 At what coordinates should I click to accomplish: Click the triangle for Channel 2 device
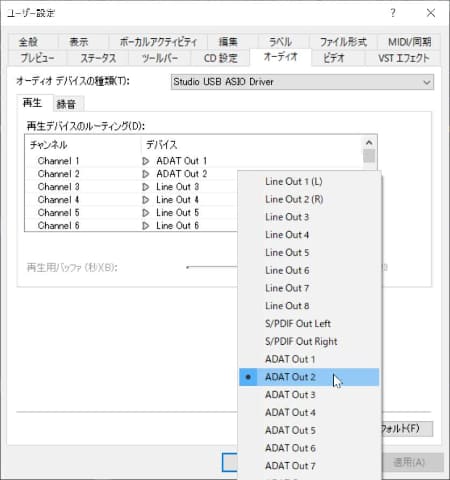[x=146, y=174]
